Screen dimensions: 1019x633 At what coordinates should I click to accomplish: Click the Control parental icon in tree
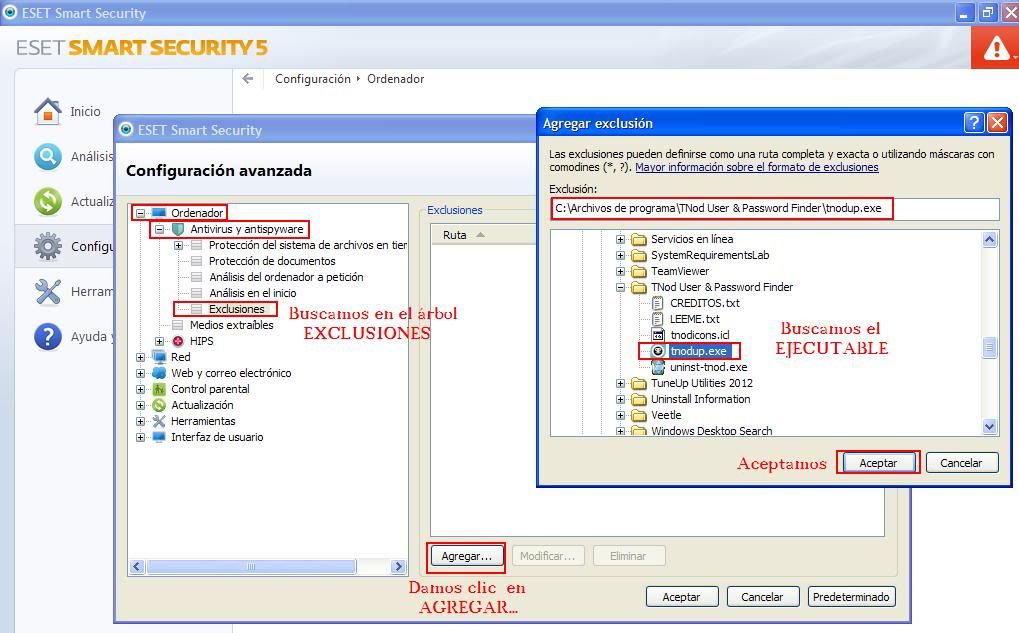tap(159, 389)
